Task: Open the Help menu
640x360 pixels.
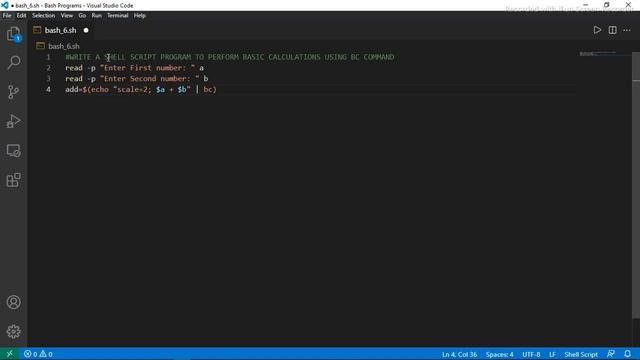Action: click(140, 16)
